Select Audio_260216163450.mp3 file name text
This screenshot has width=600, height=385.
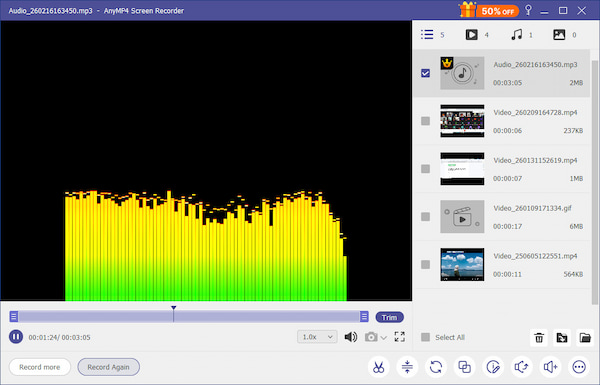click(x=535, y=65)
